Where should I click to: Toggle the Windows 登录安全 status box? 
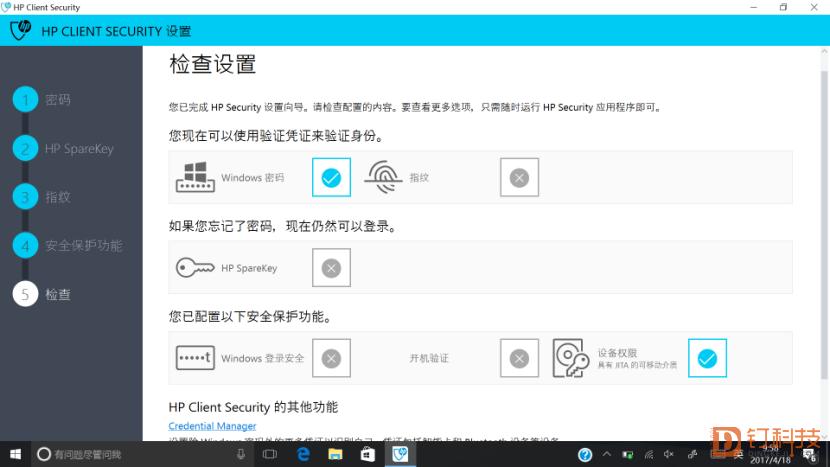coord(331,358)
